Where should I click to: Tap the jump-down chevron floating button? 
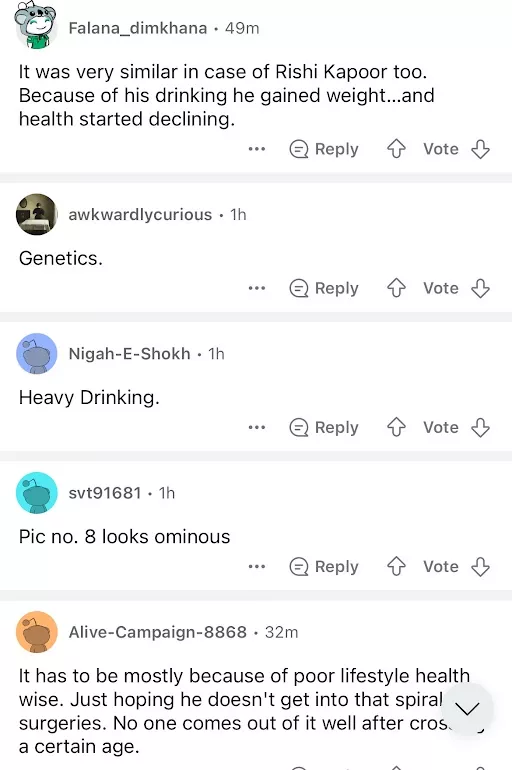tap(467, 708)
